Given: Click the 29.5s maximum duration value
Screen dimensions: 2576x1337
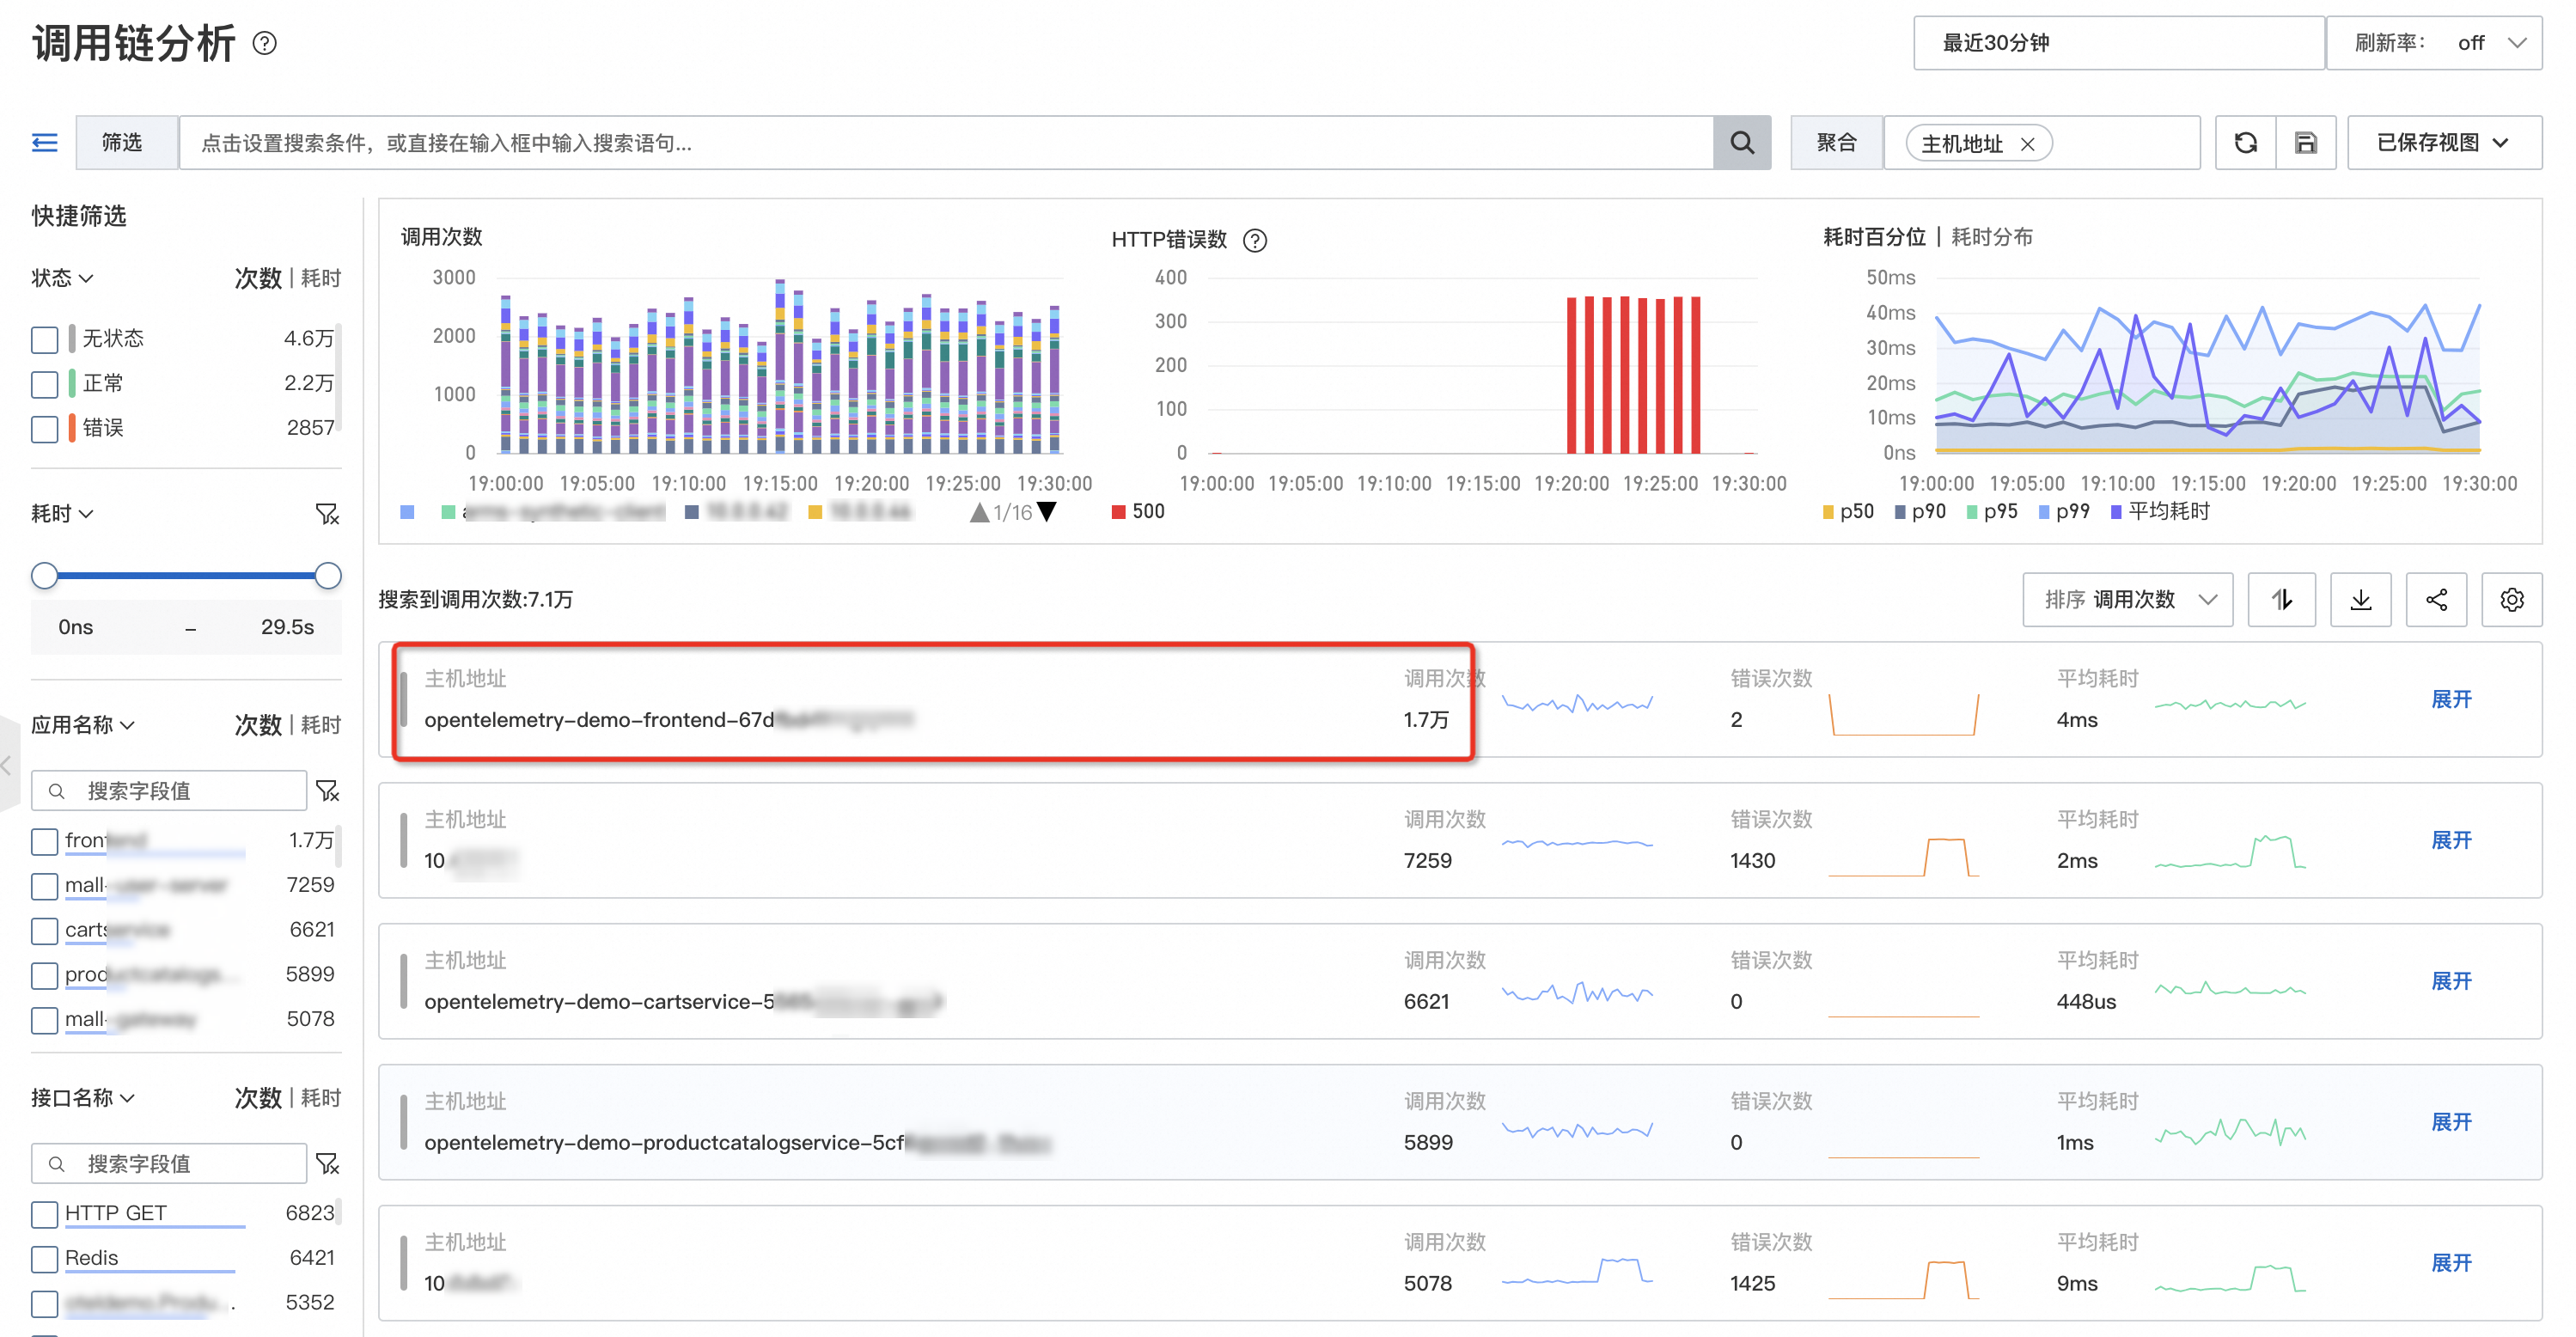Looking at the screenshot, I should (287, 627).
